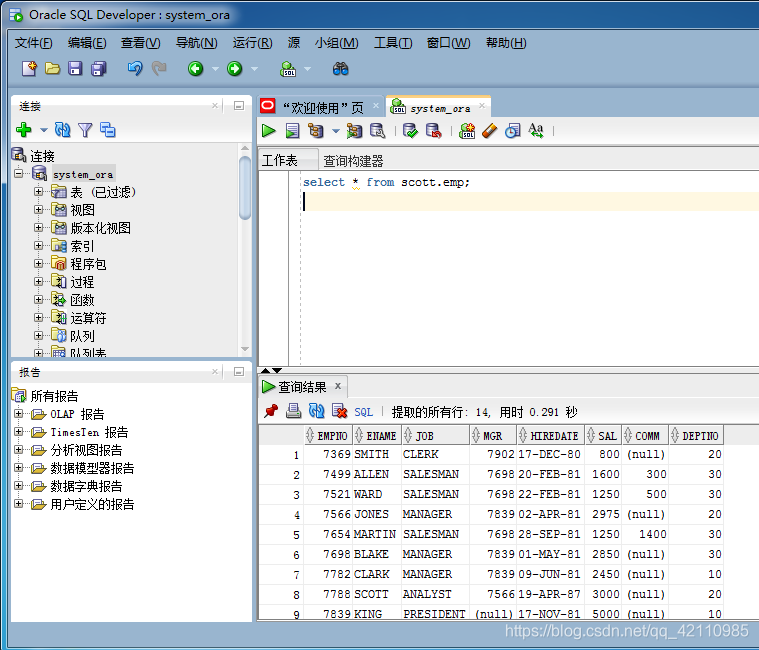
Task: Click the SQL link in result toolbar
Action: pos(363,412)
